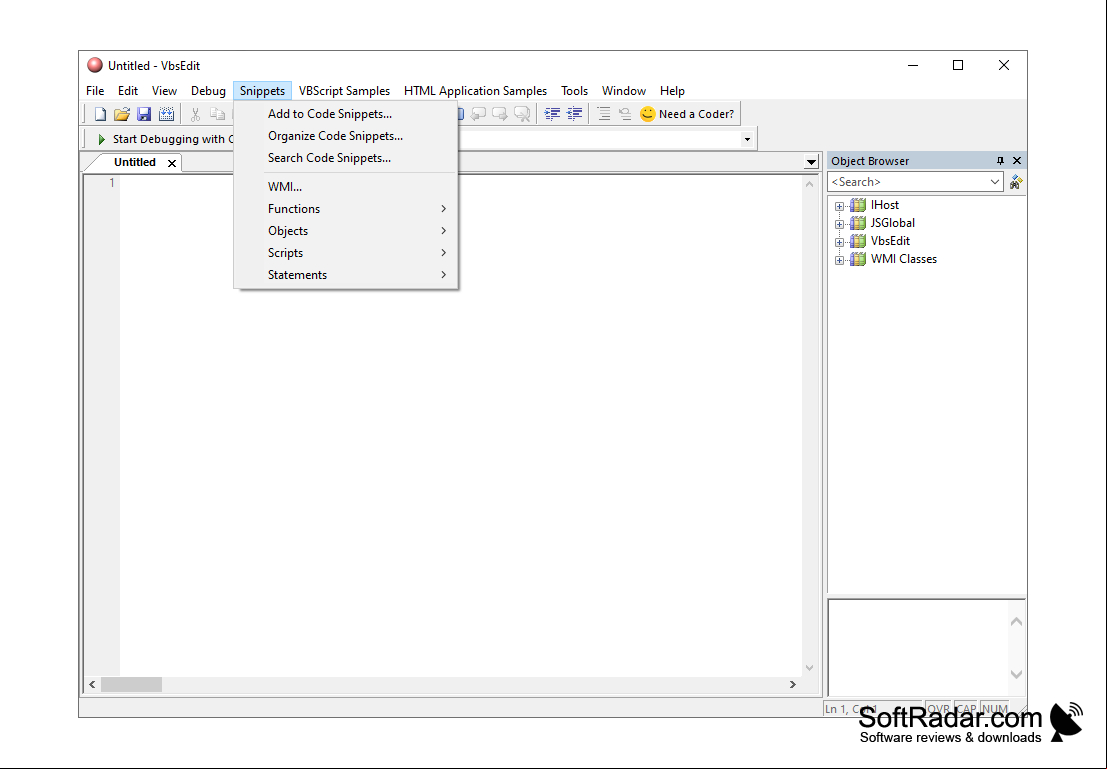Select WMI Classes in the tree
Screen dimensions: 1107x769
[904, 259]
